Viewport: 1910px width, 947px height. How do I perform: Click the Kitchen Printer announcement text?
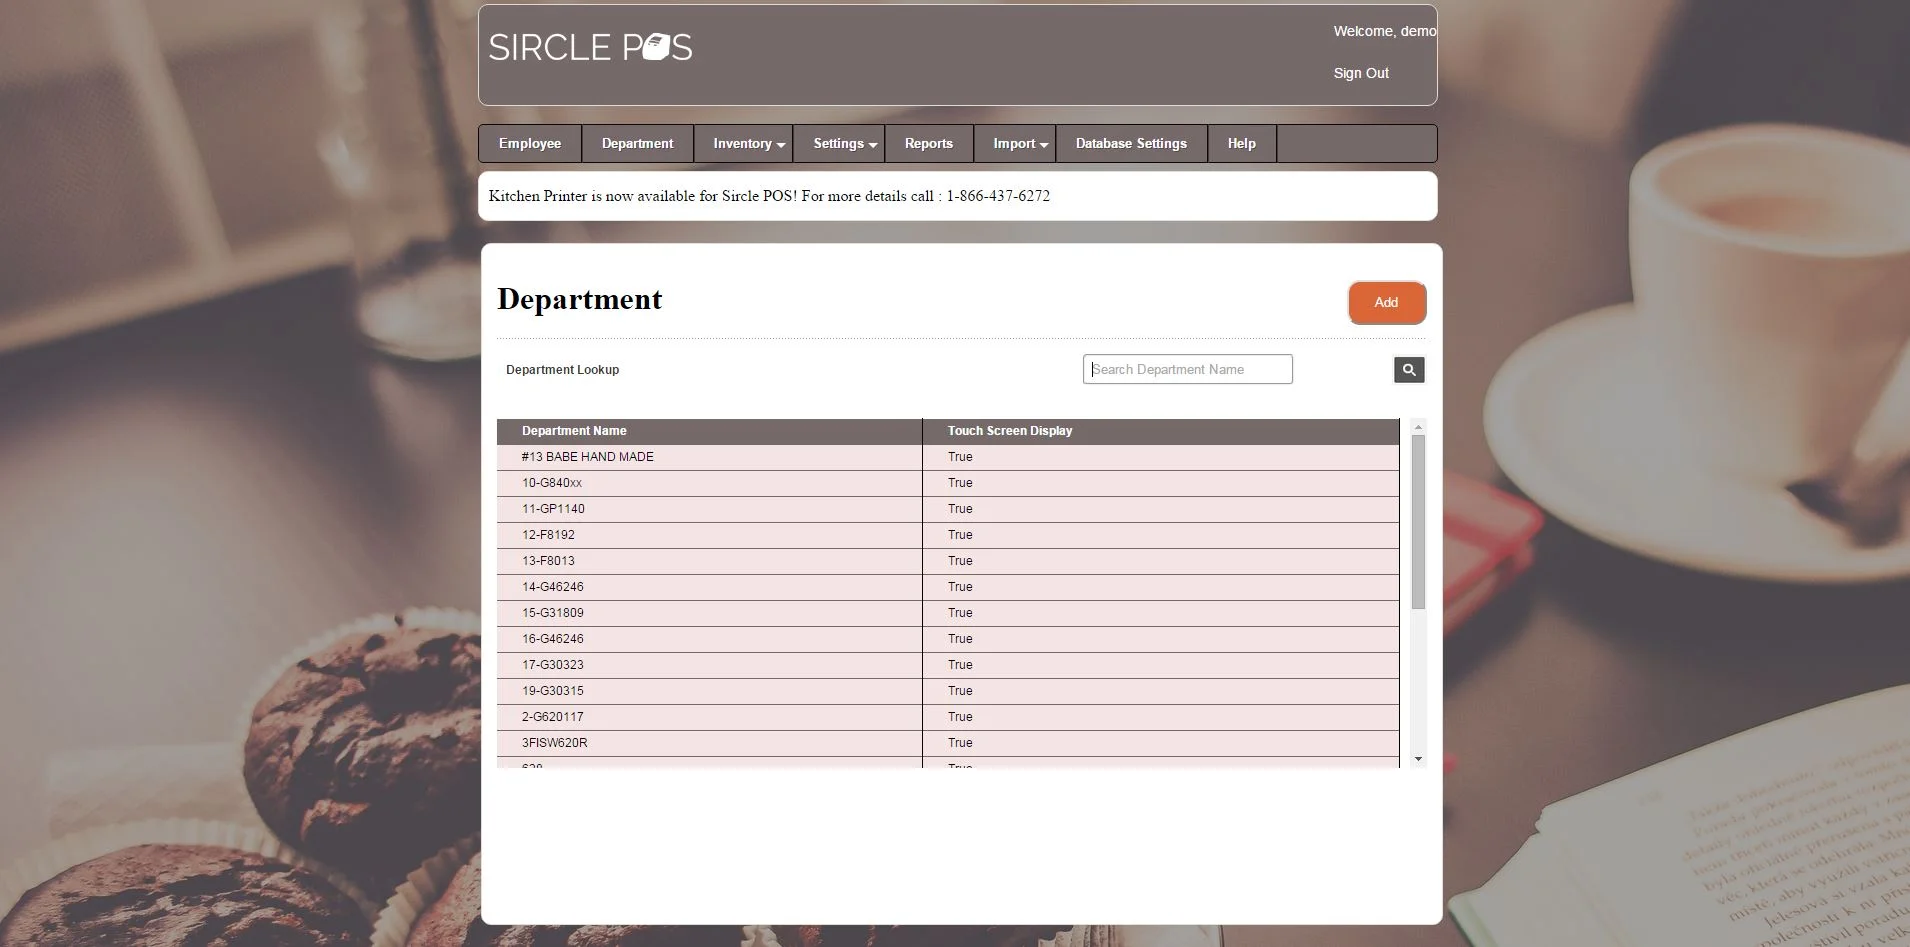pos(769,196)
